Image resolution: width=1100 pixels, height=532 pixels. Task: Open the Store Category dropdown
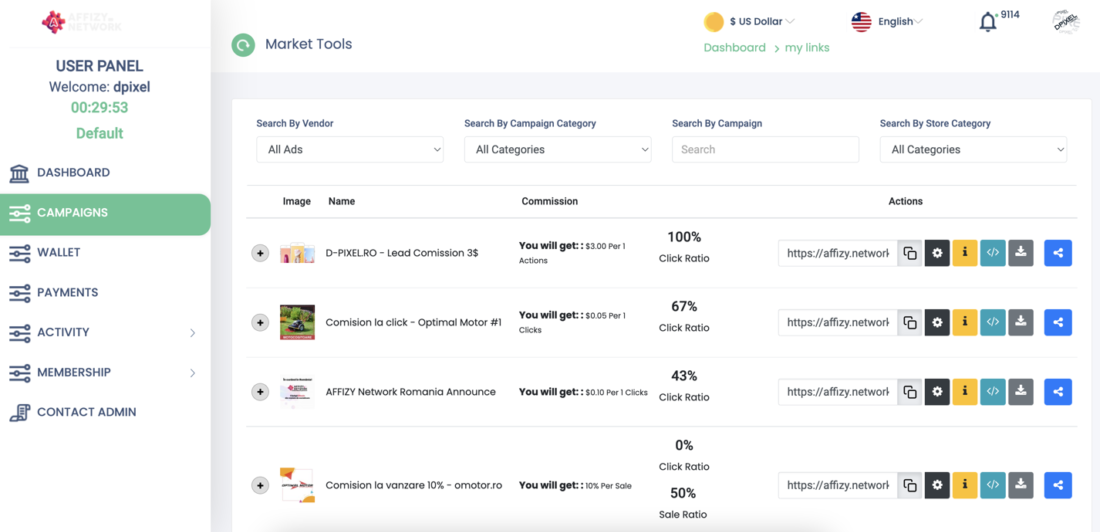point(973,149)
